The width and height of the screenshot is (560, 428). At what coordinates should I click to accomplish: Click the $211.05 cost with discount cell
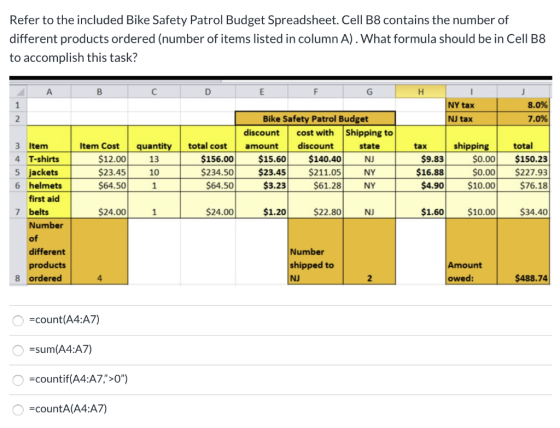[315, 172]
